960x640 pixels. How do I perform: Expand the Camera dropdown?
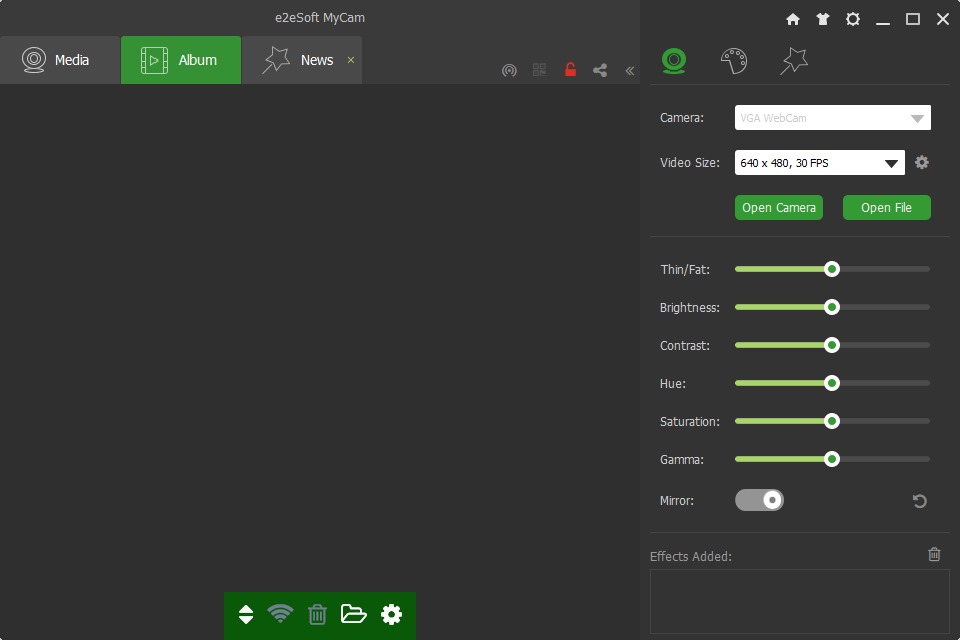(x=833, y=118)
